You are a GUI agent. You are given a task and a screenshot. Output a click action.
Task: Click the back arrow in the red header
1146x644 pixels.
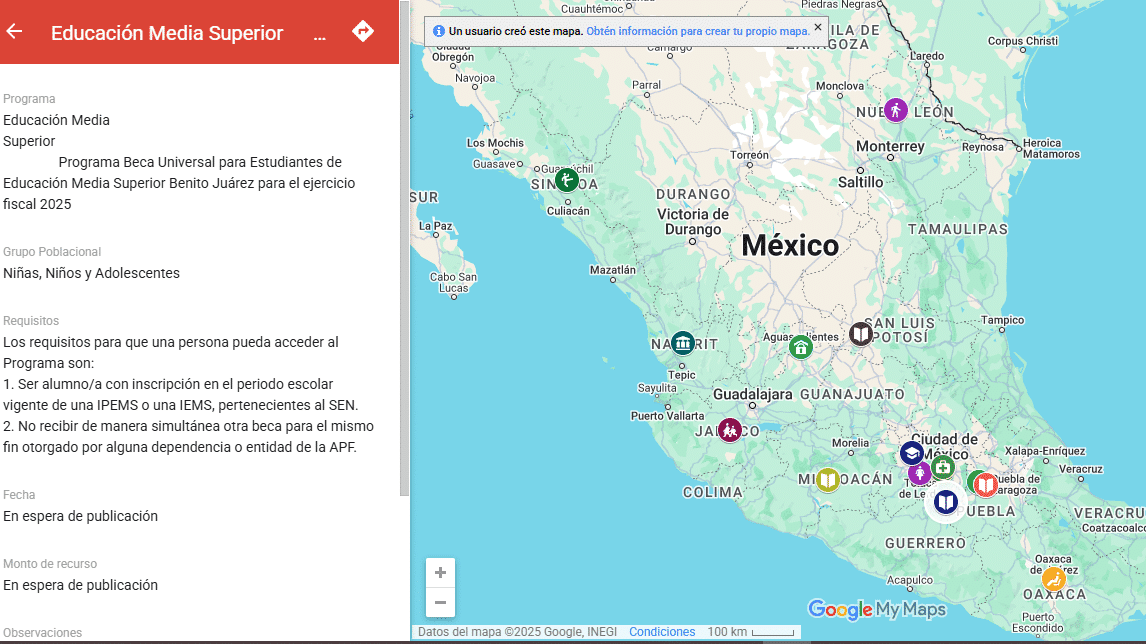14,32
